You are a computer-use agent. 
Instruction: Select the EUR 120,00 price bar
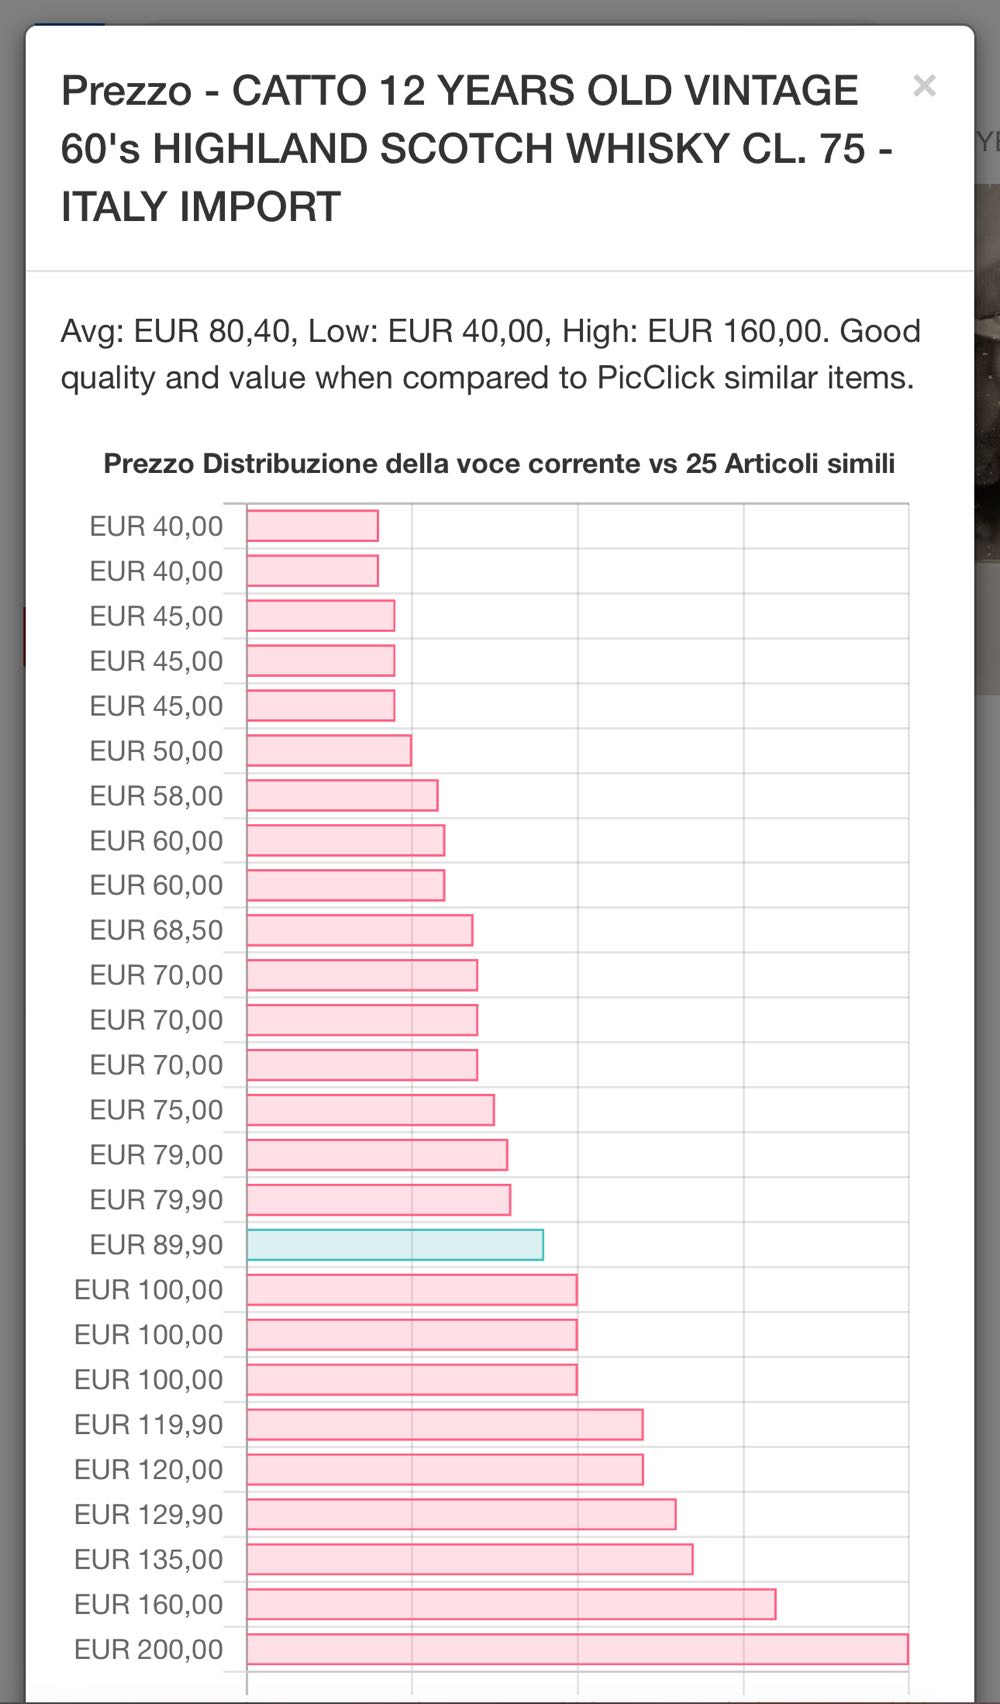445,1469
